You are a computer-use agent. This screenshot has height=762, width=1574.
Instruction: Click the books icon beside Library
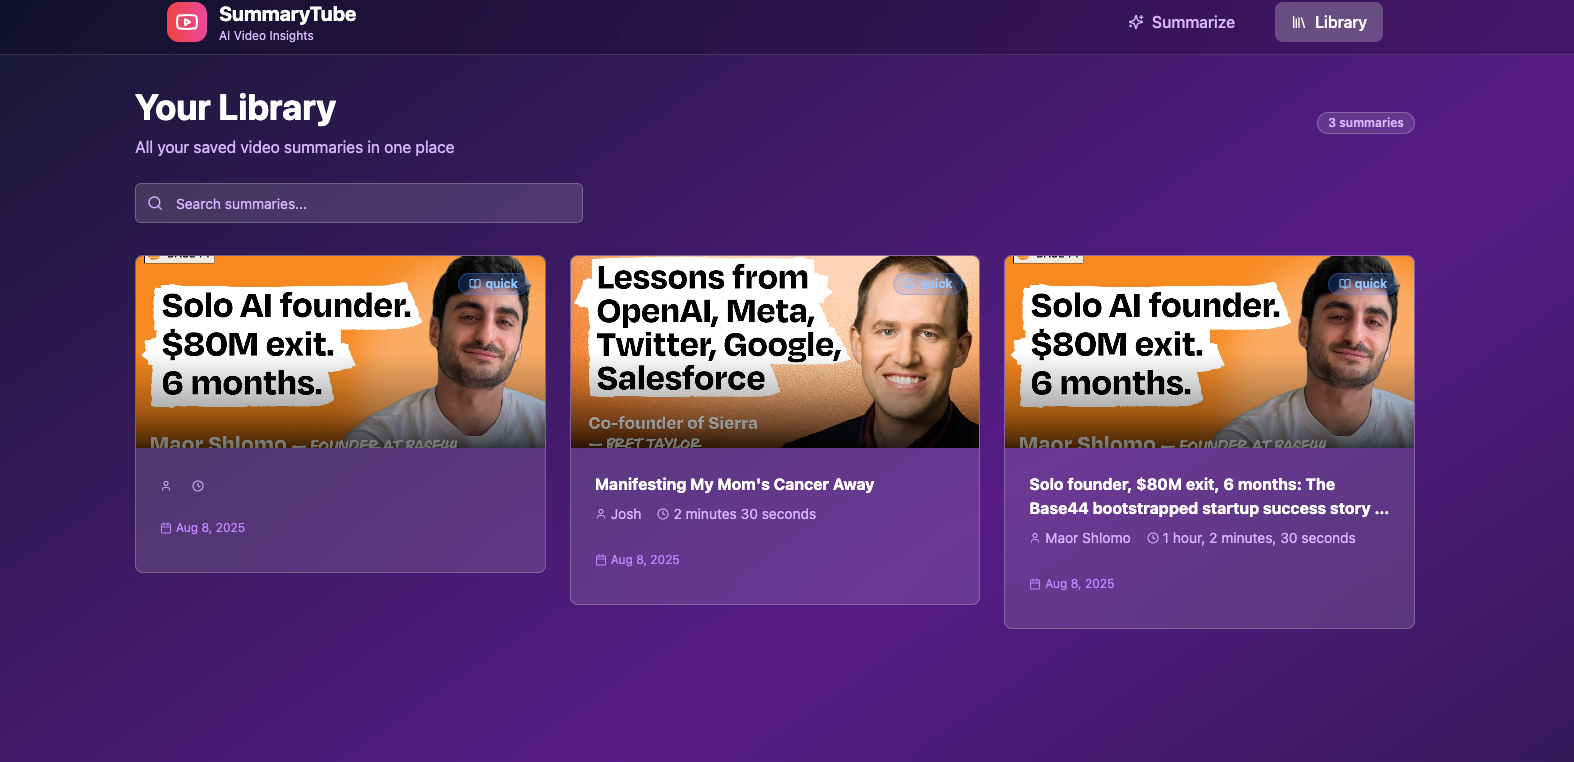pyautogui.click(x=1299, y=22)
